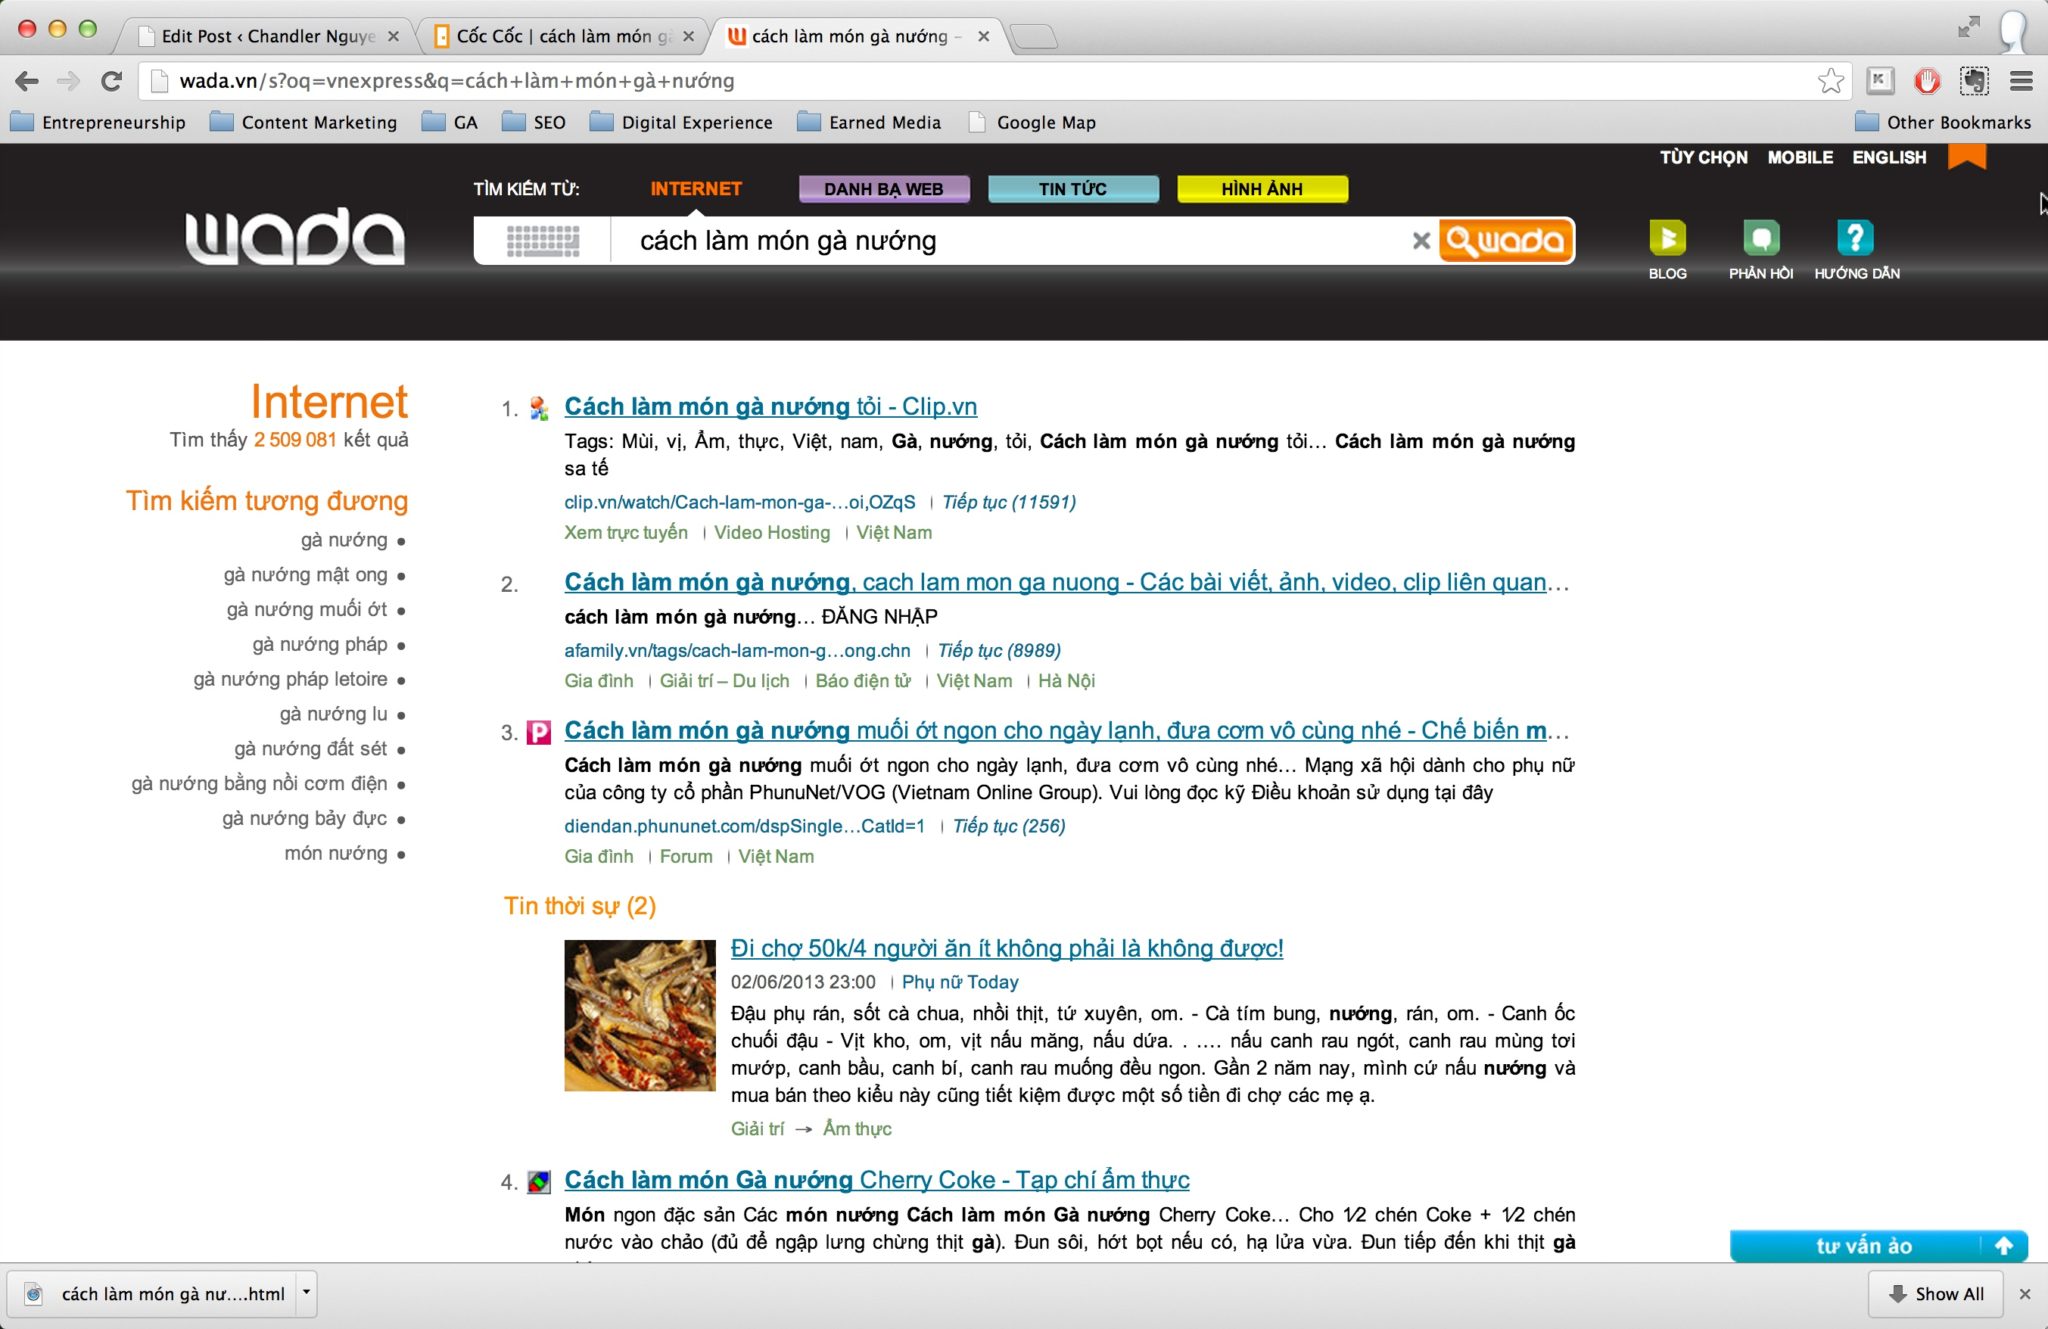
Task: Bookmark this page with star icon
Action: pyautogui.click(x=1830, y=81)
